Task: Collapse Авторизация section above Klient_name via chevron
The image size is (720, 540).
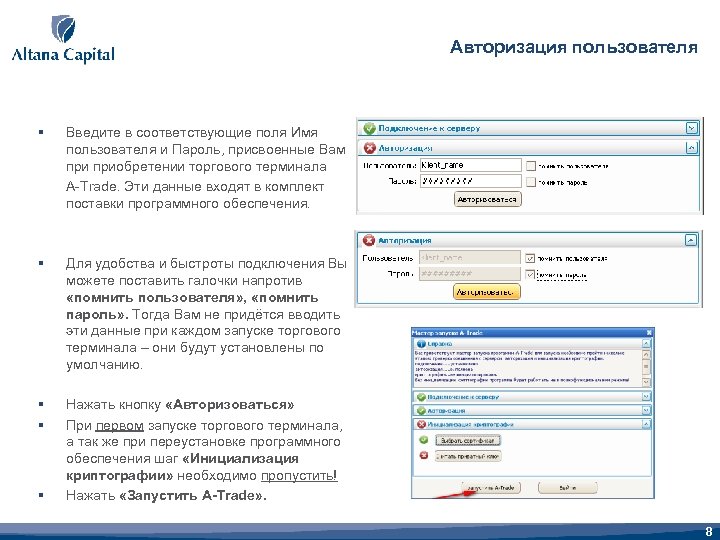Action: [x=692, y=148]
